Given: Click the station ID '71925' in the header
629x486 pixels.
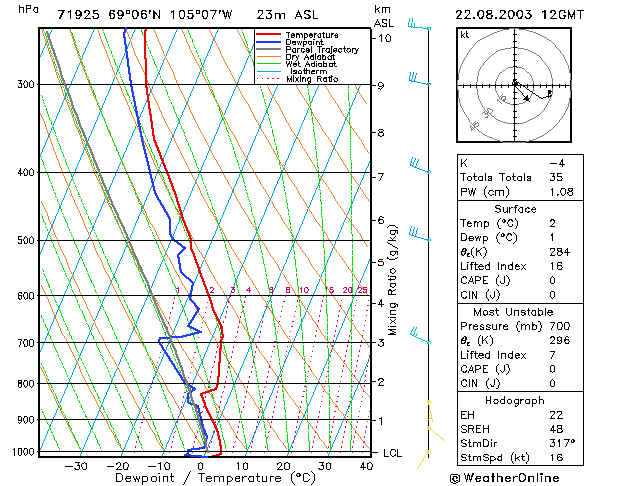Looking at the screenshot, I should pyautogui.click(x=79, y=15).
